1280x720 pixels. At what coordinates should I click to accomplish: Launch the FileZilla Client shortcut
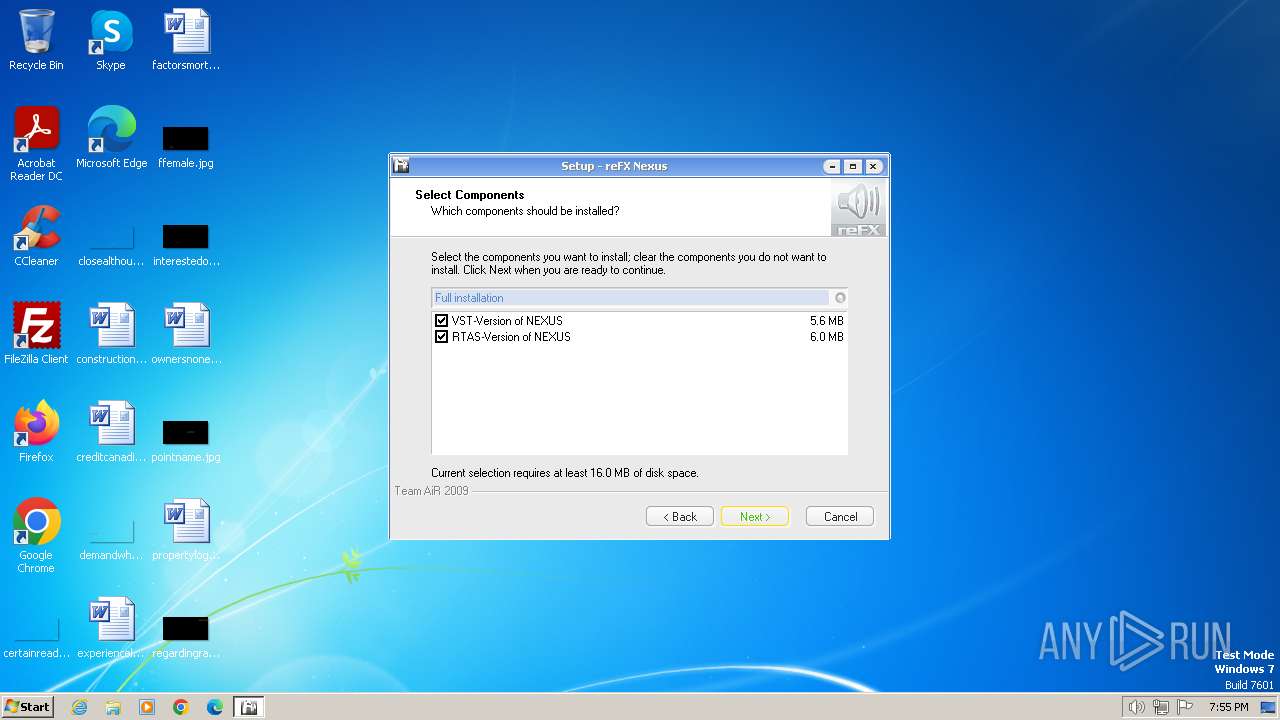coord(36,334)
